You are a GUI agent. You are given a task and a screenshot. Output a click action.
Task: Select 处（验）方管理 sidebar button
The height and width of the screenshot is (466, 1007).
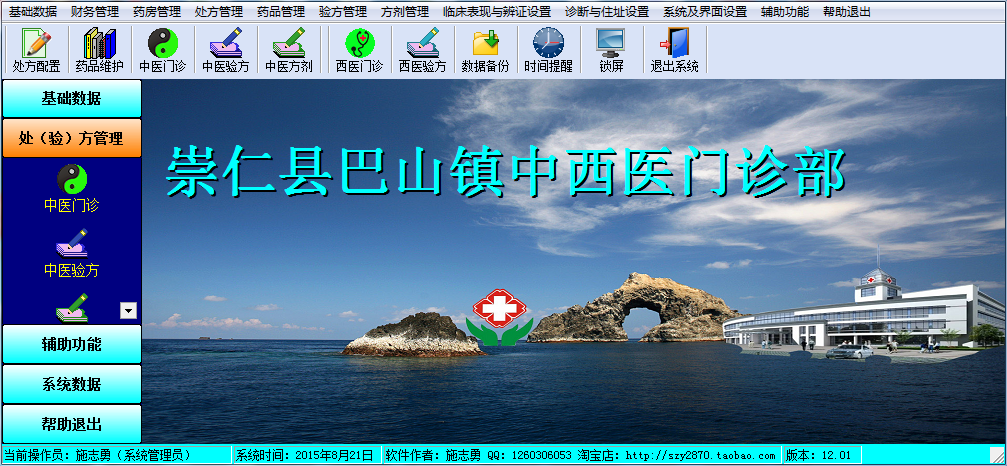pos(71,138)
